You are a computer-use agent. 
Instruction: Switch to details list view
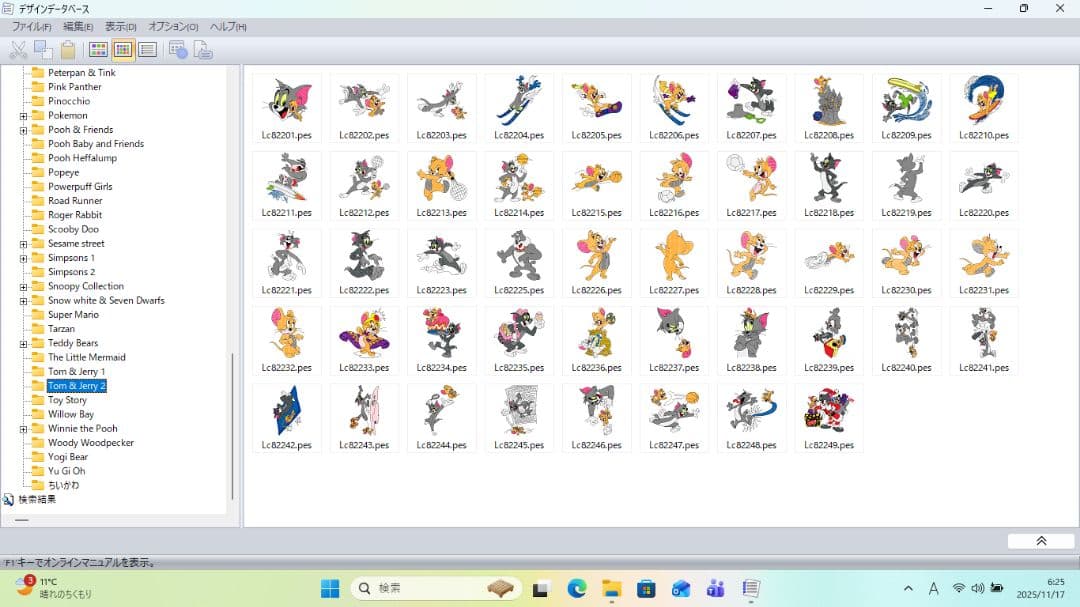148,50
